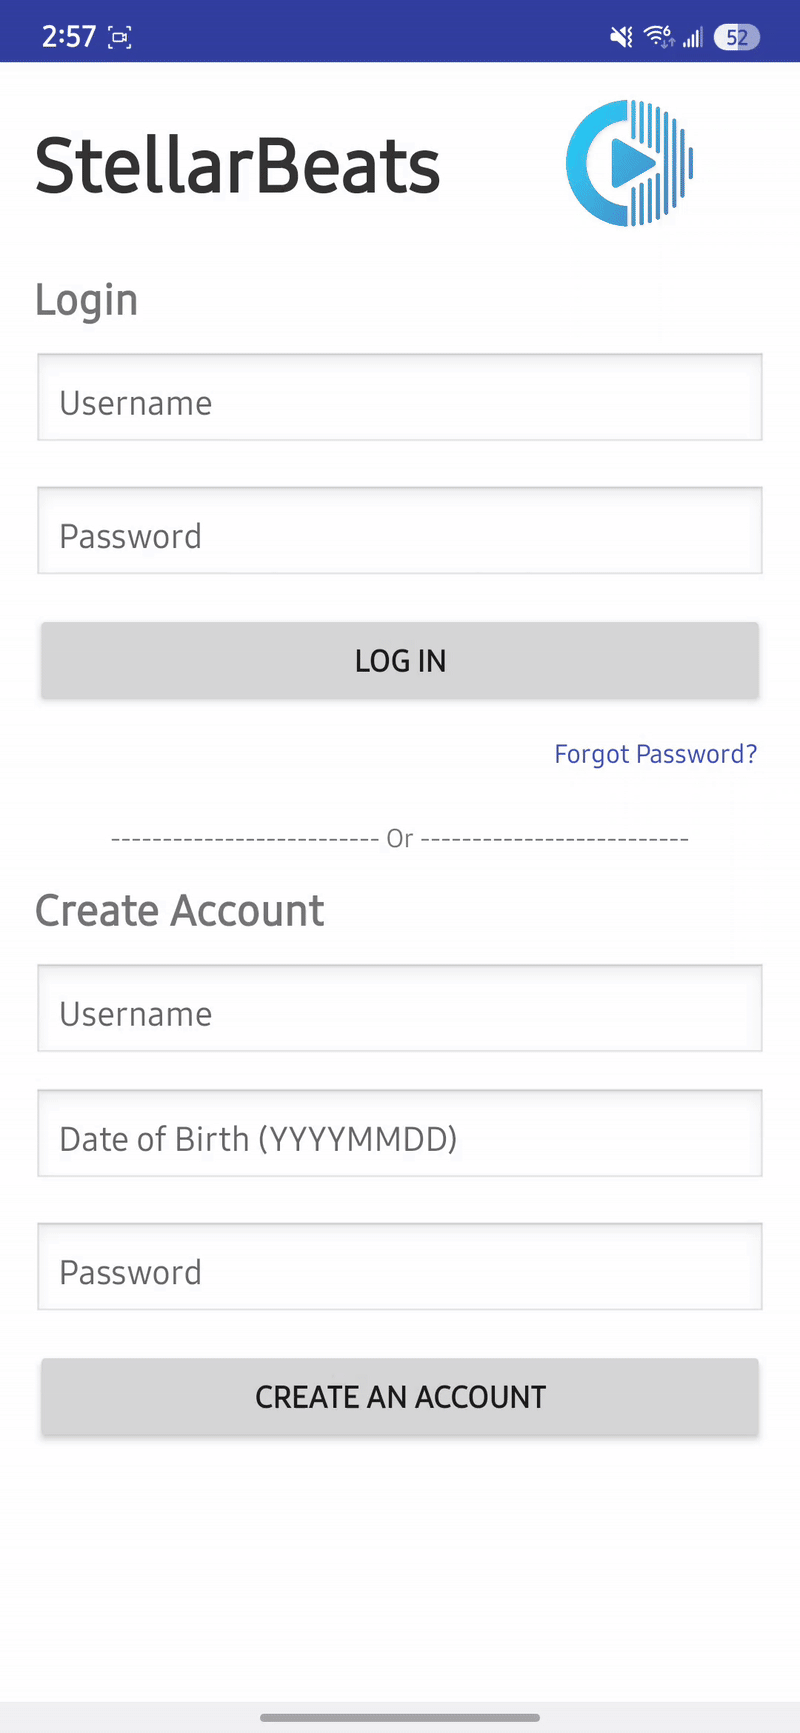
Task: Open the Forgot Password? link
Action: pyautogui.click(x=655, y=754)
